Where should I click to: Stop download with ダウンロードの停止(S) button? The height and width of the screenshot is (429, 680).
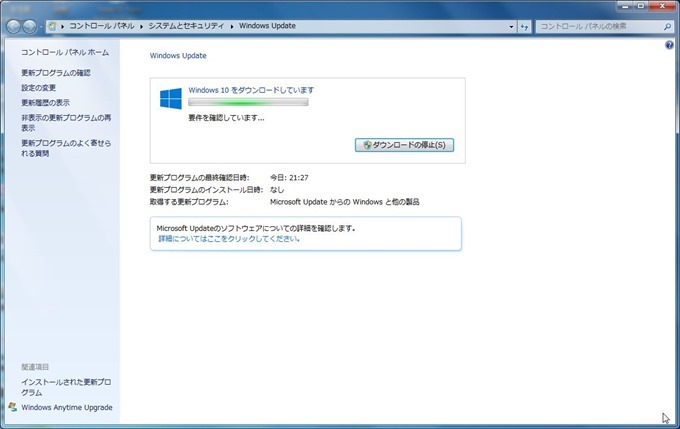(x=404, y=145)
